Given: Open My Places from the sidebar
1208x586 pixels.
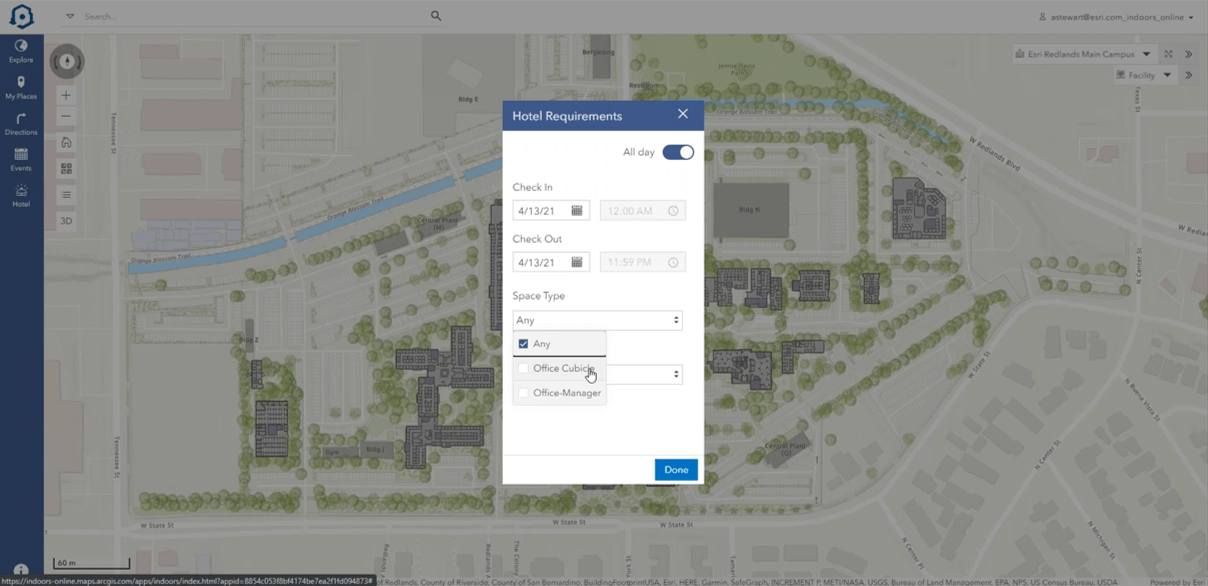Looking at the screenshot, I should click(x=20, y=85).
